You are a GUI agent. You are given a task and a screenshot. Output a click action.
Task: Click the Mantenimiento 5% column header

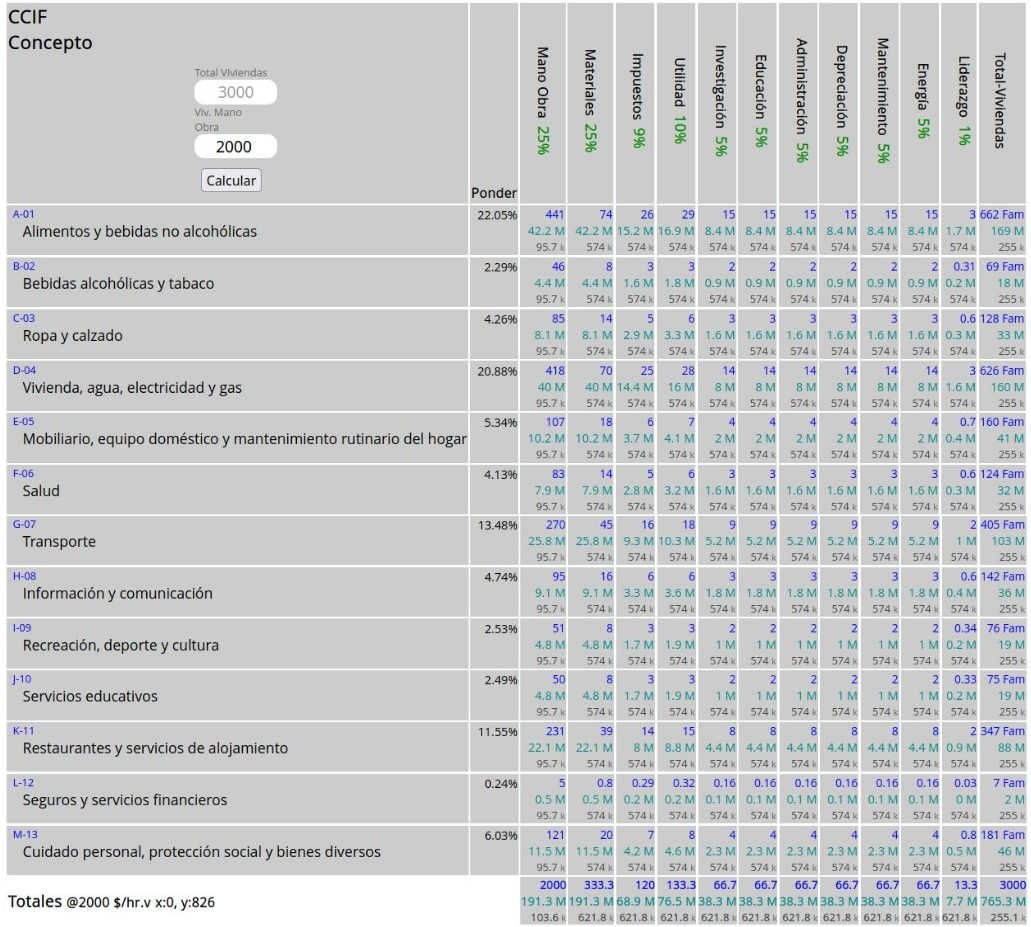(x=882, y=100)
